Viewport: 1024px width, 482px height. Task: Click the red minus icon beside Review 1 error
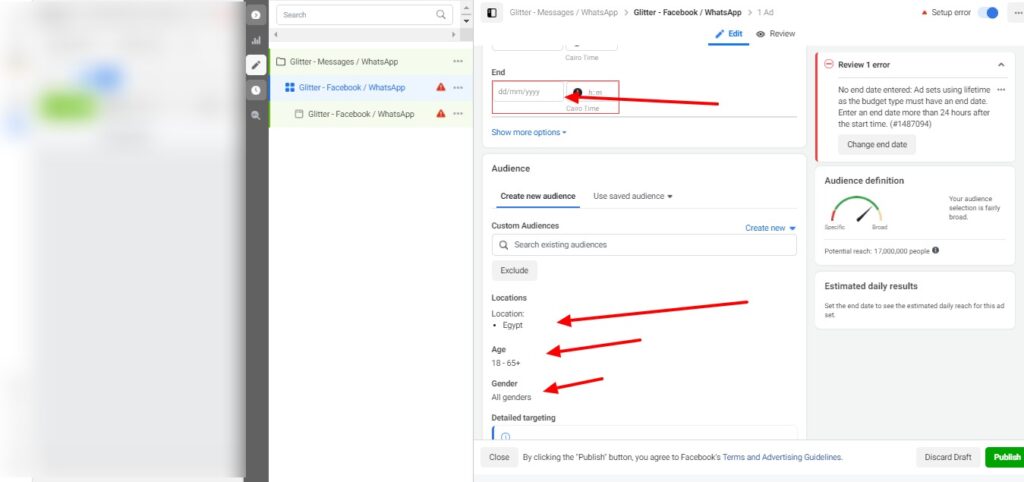tap(829, 64)
